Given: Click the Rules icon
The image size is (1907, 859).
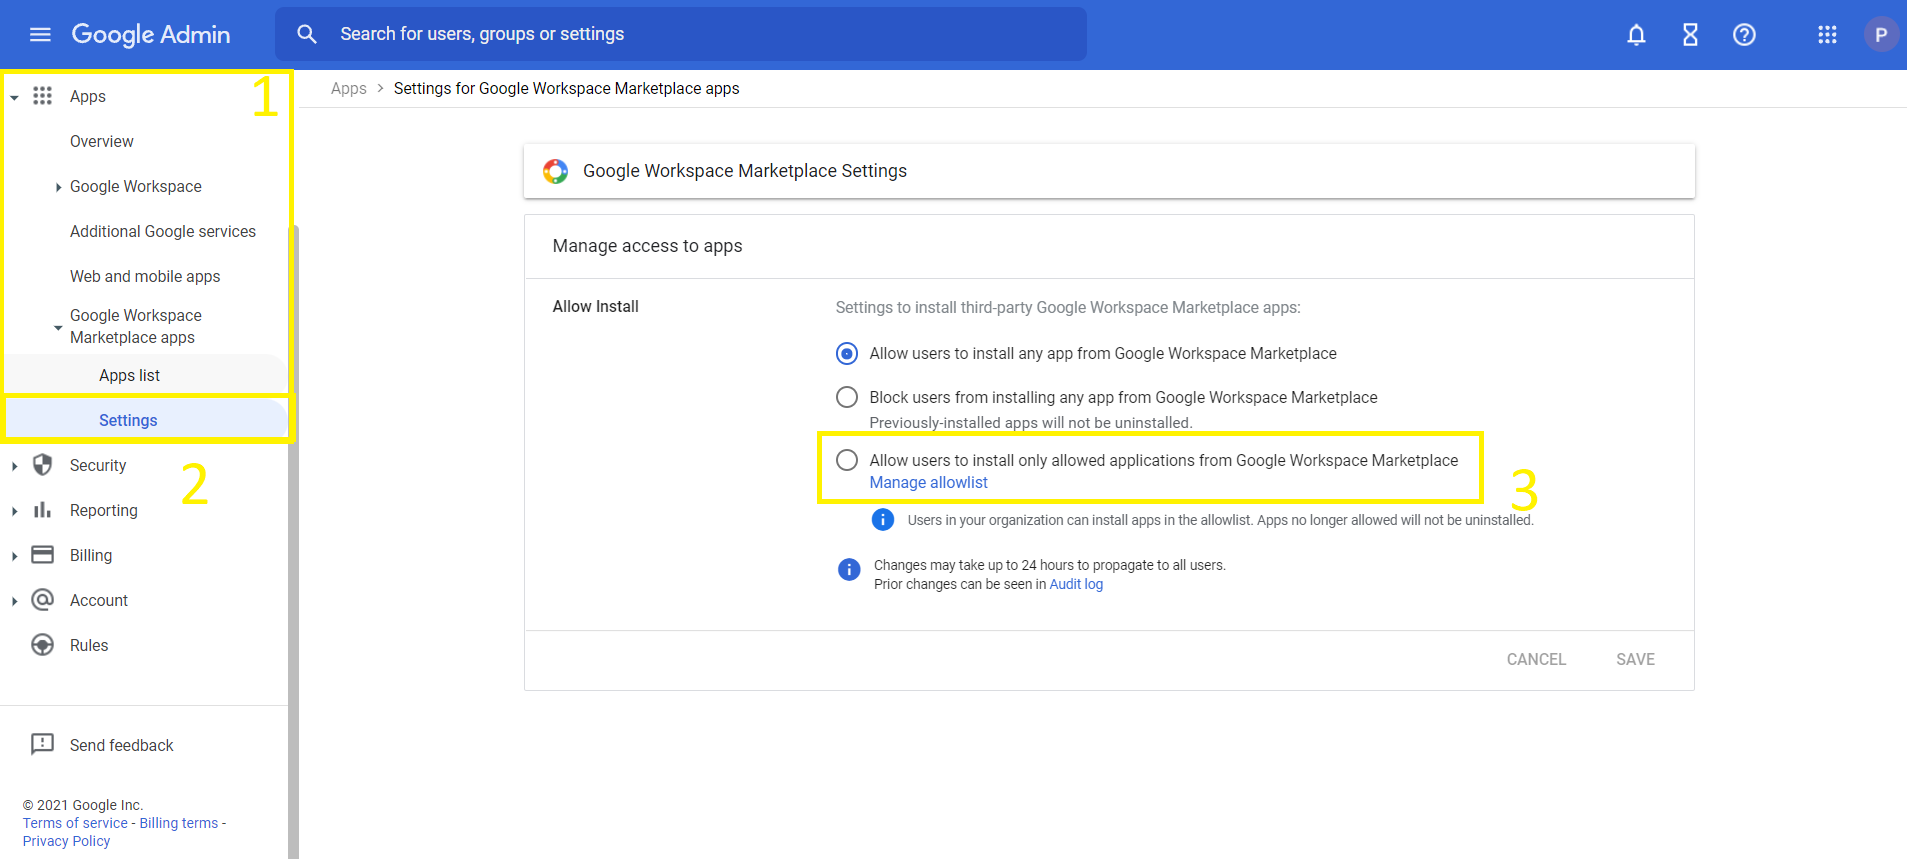Looking at the screenshot, I should 42,645.
